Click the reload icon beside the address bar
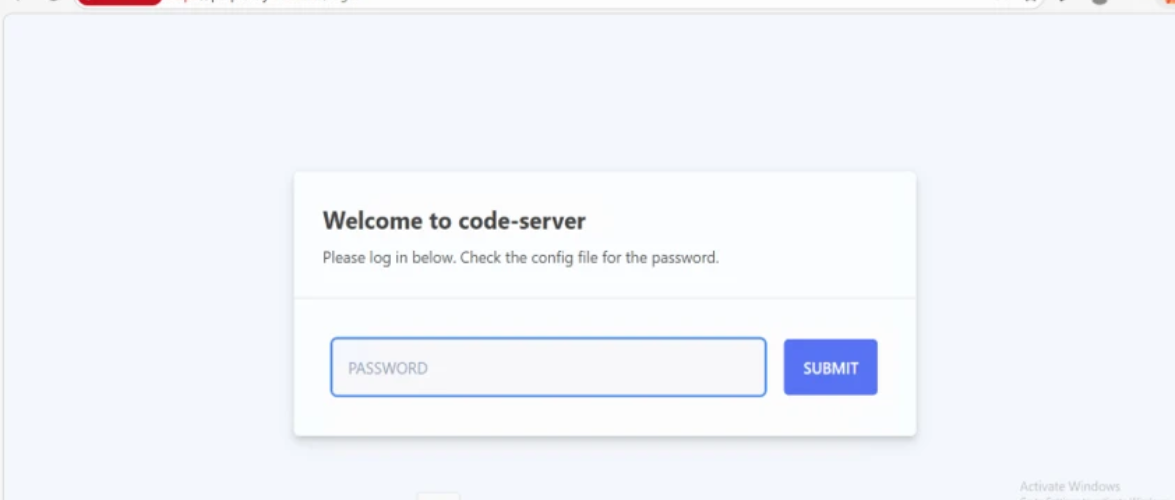Image resolution: width=1175 pixels, height=500 pixels. click(x=54, y=2)
